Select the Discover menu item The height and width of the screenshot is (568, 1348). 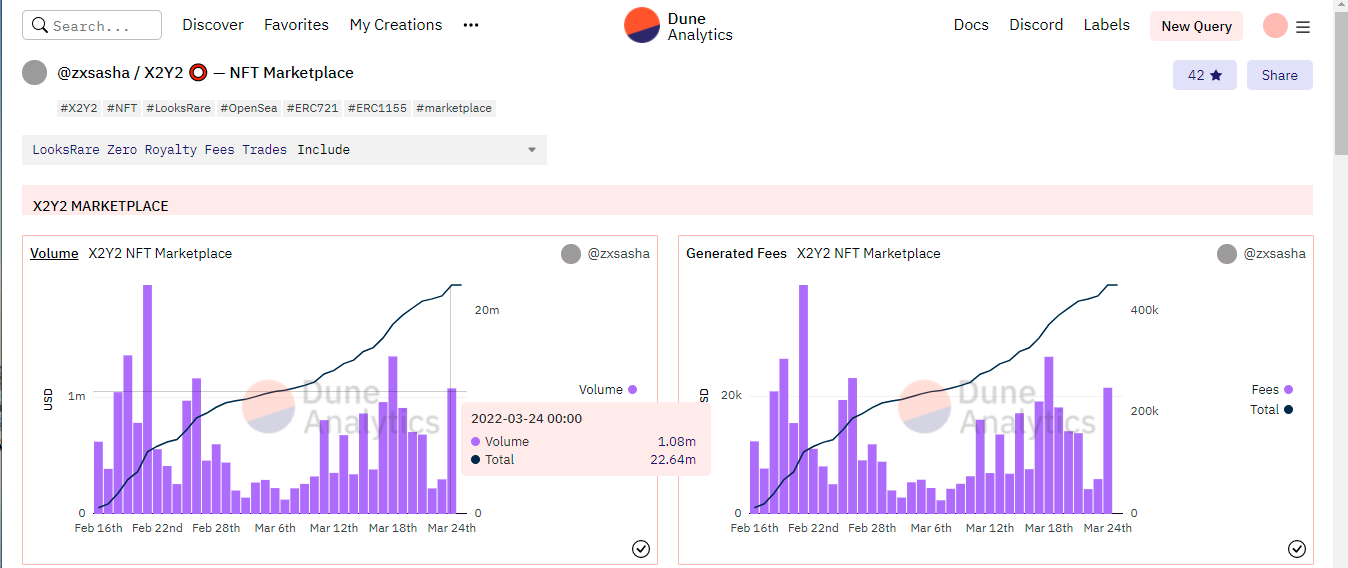[213, 25]
